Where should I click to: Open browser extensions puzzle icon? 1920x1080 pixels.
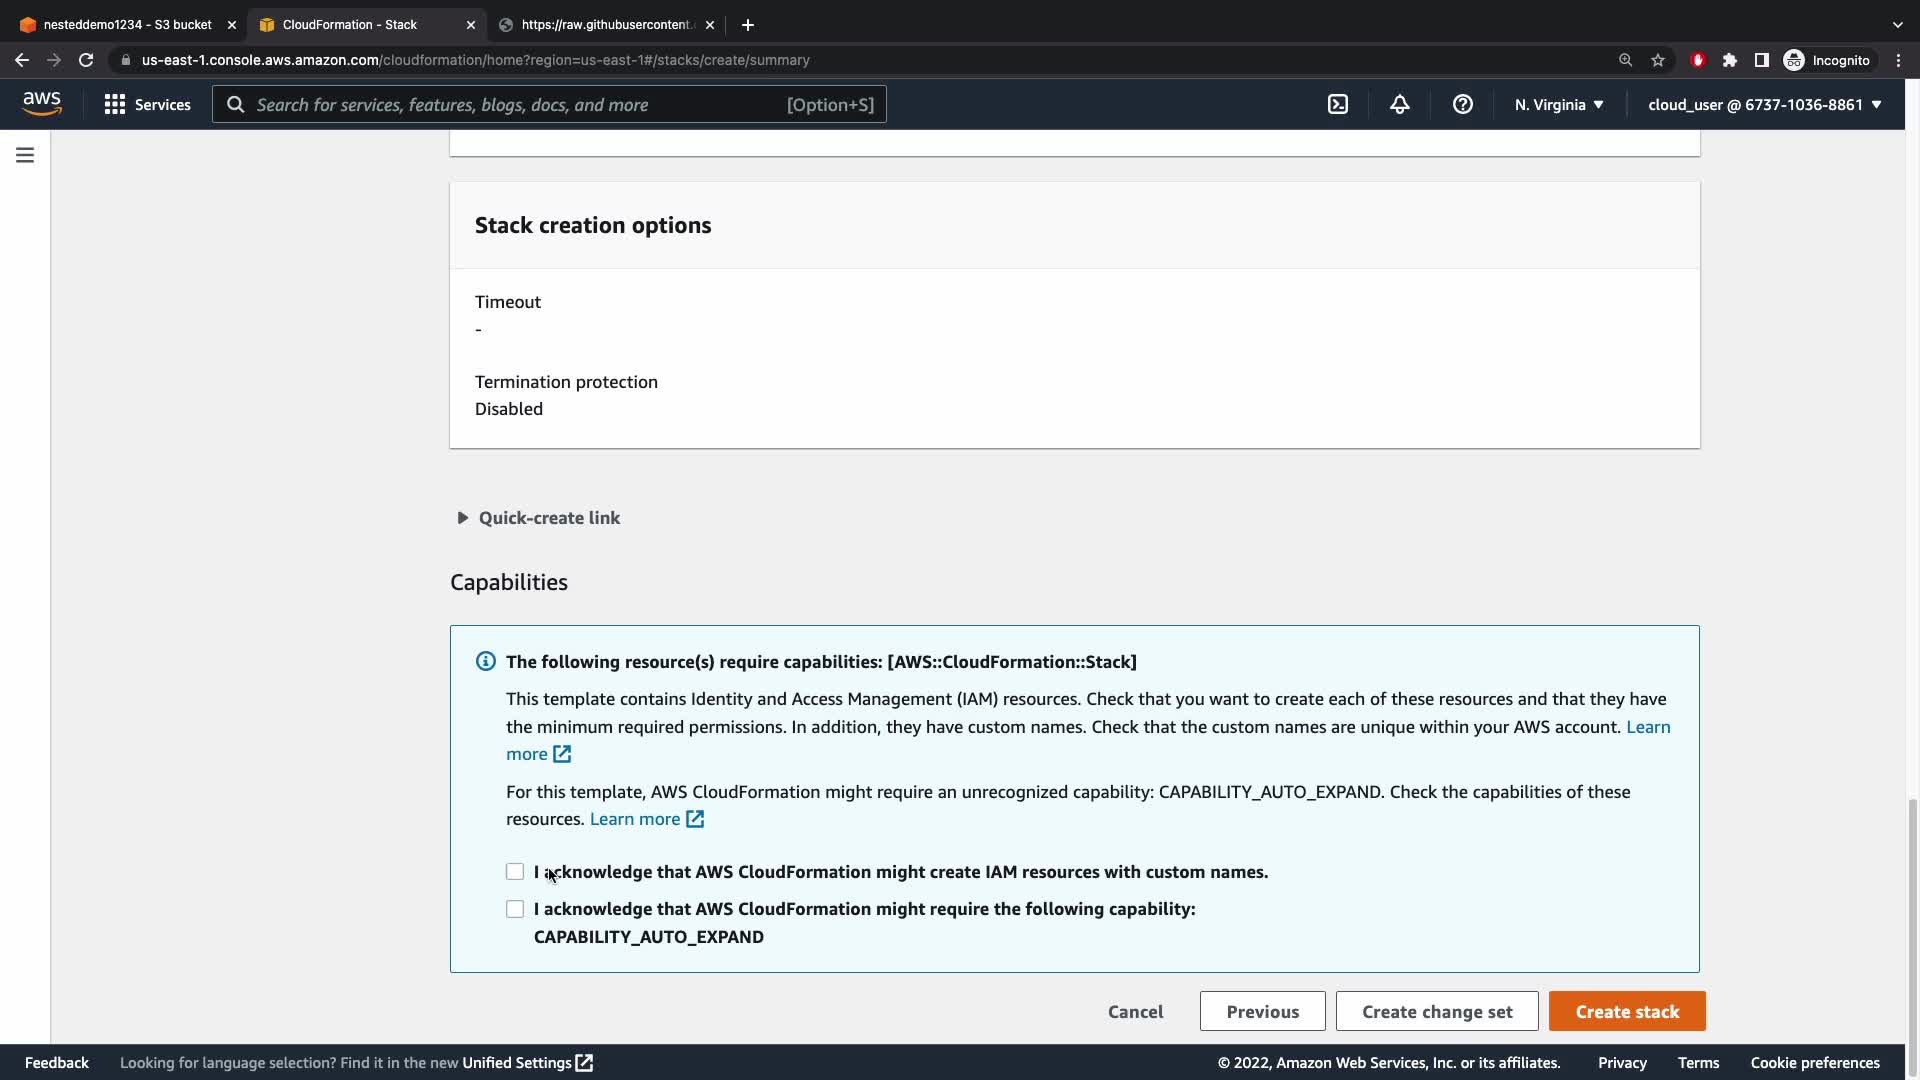coord(1730,60)
